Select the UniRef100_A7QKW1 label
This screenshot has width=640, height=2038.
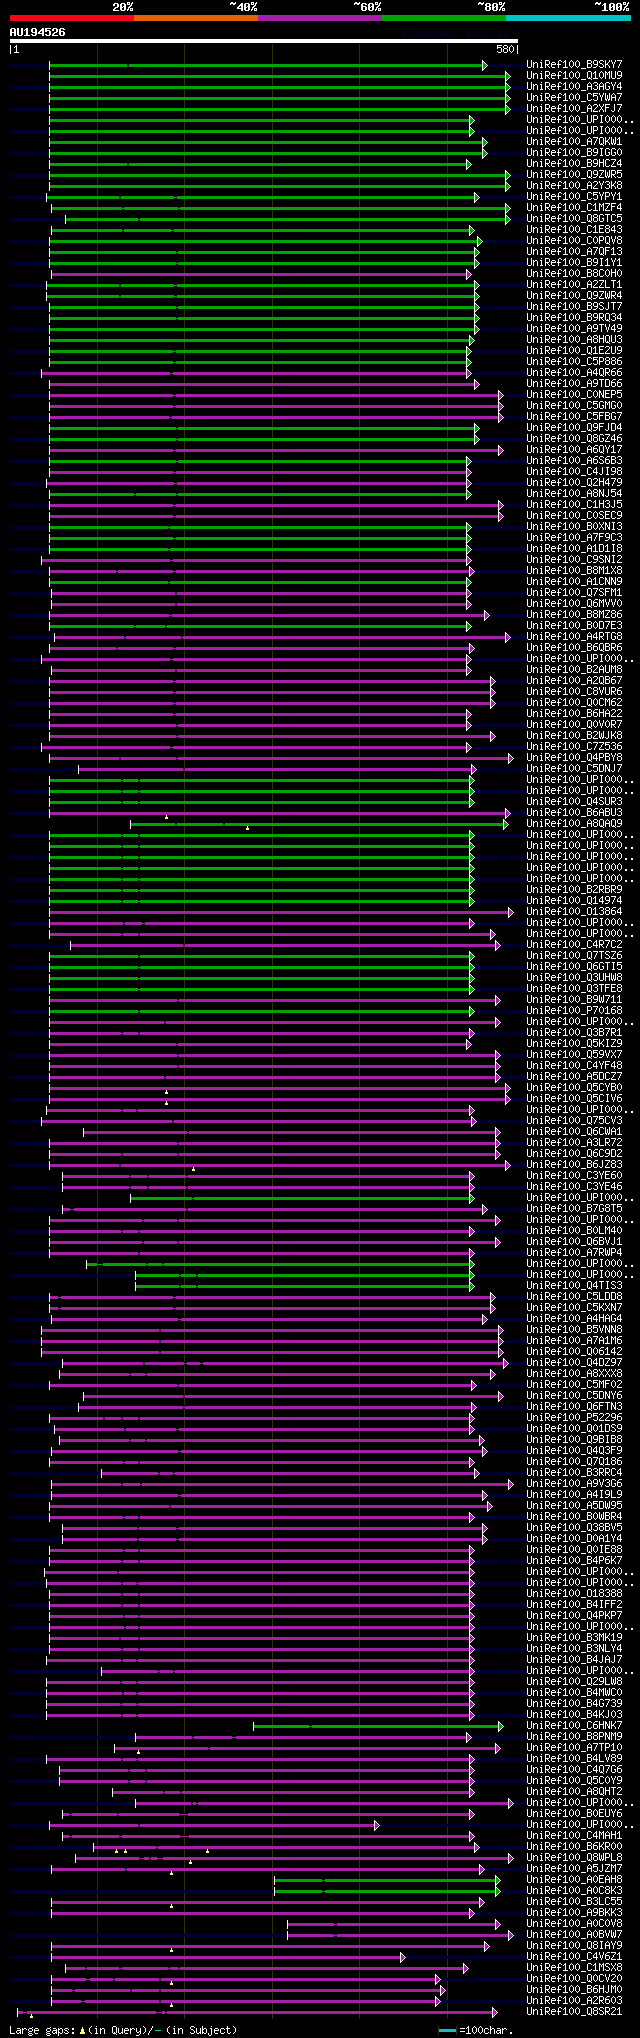[574, 141]
